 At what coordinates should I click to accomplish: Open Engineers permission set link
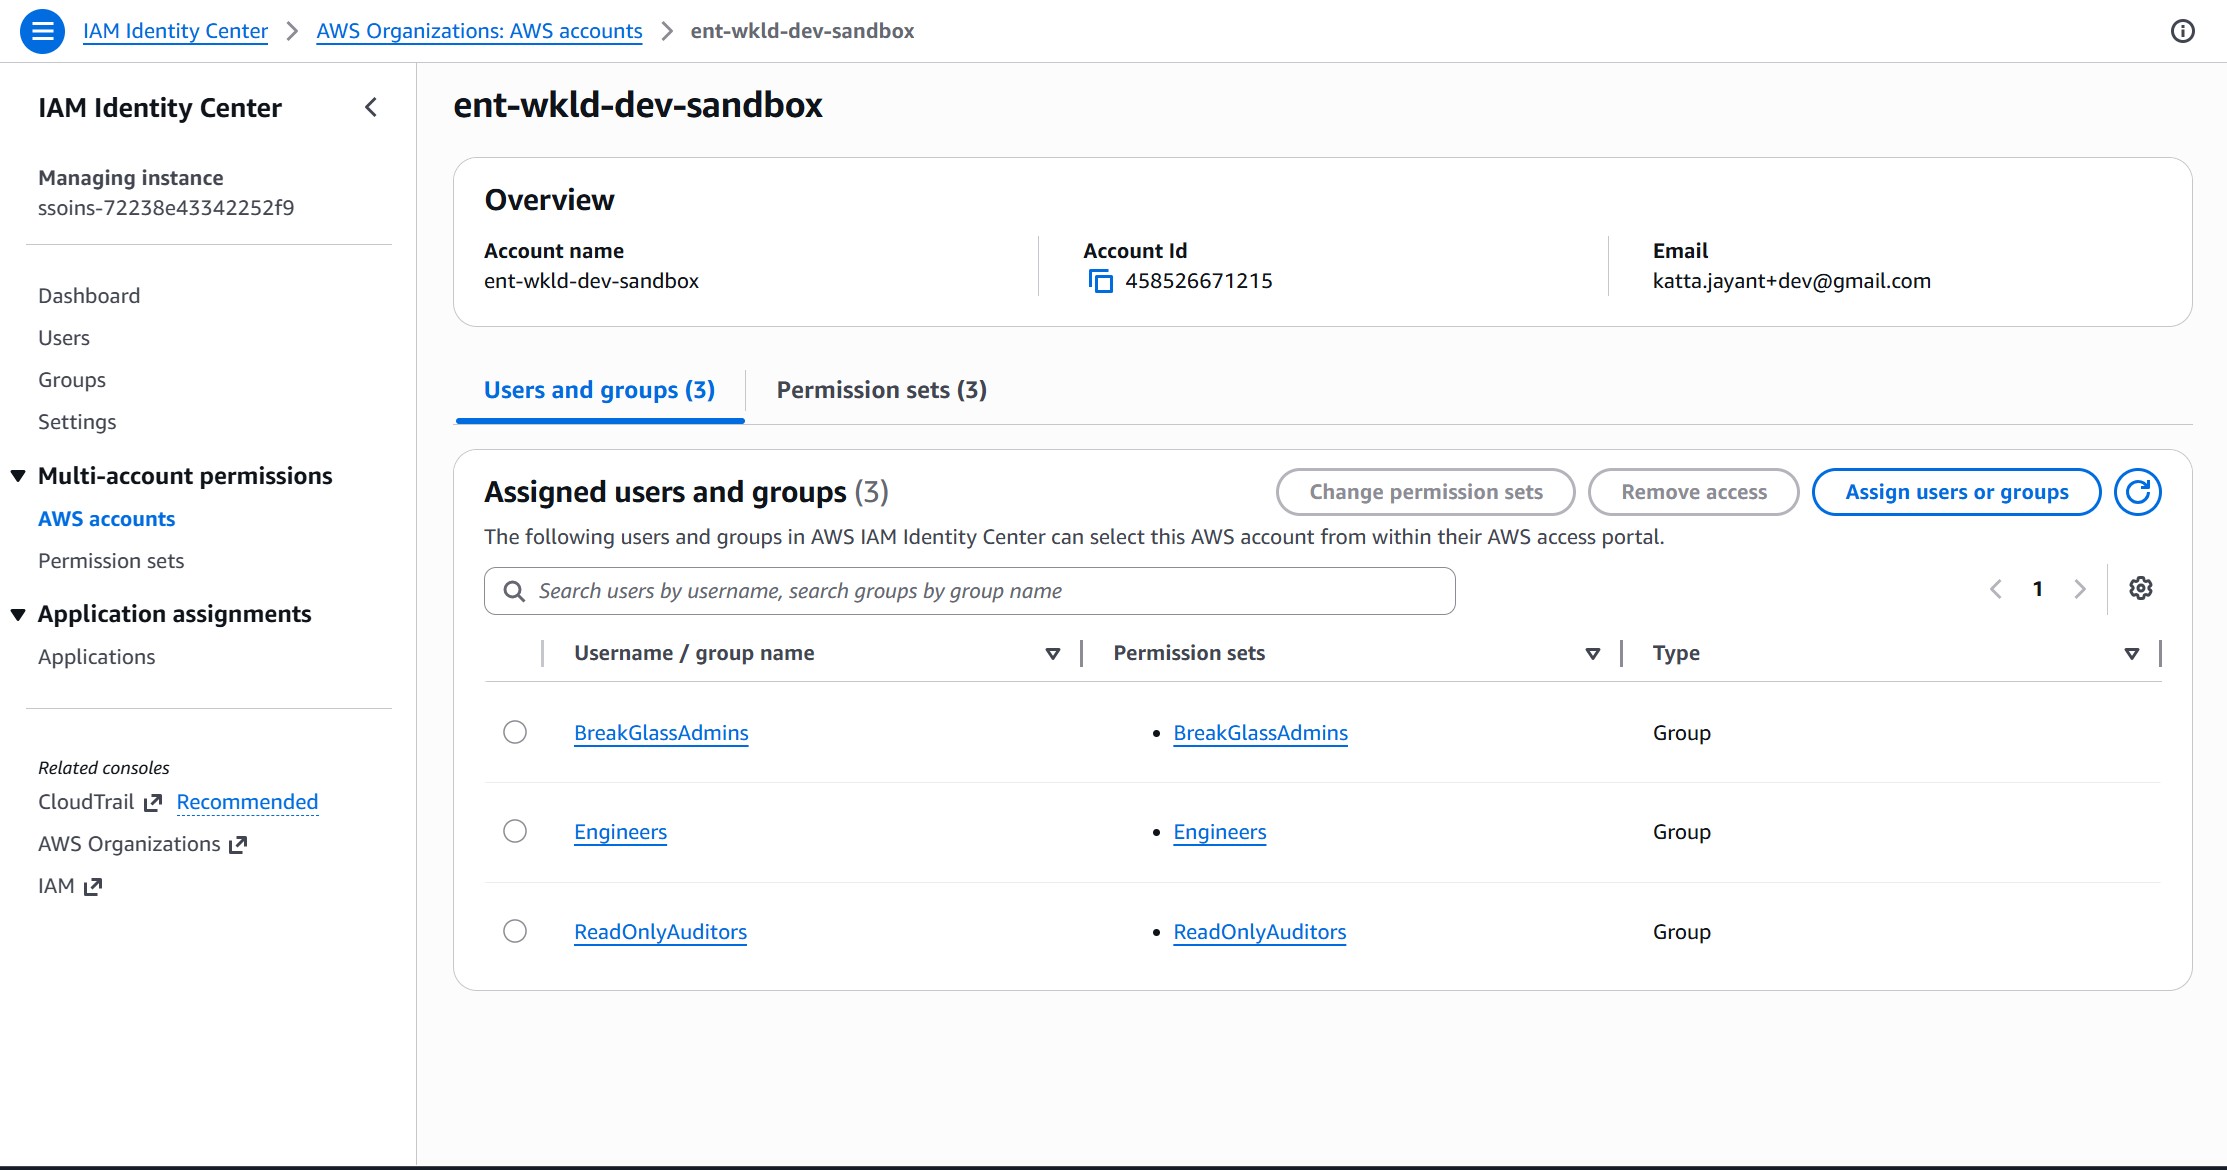[x=1219, y=832]
